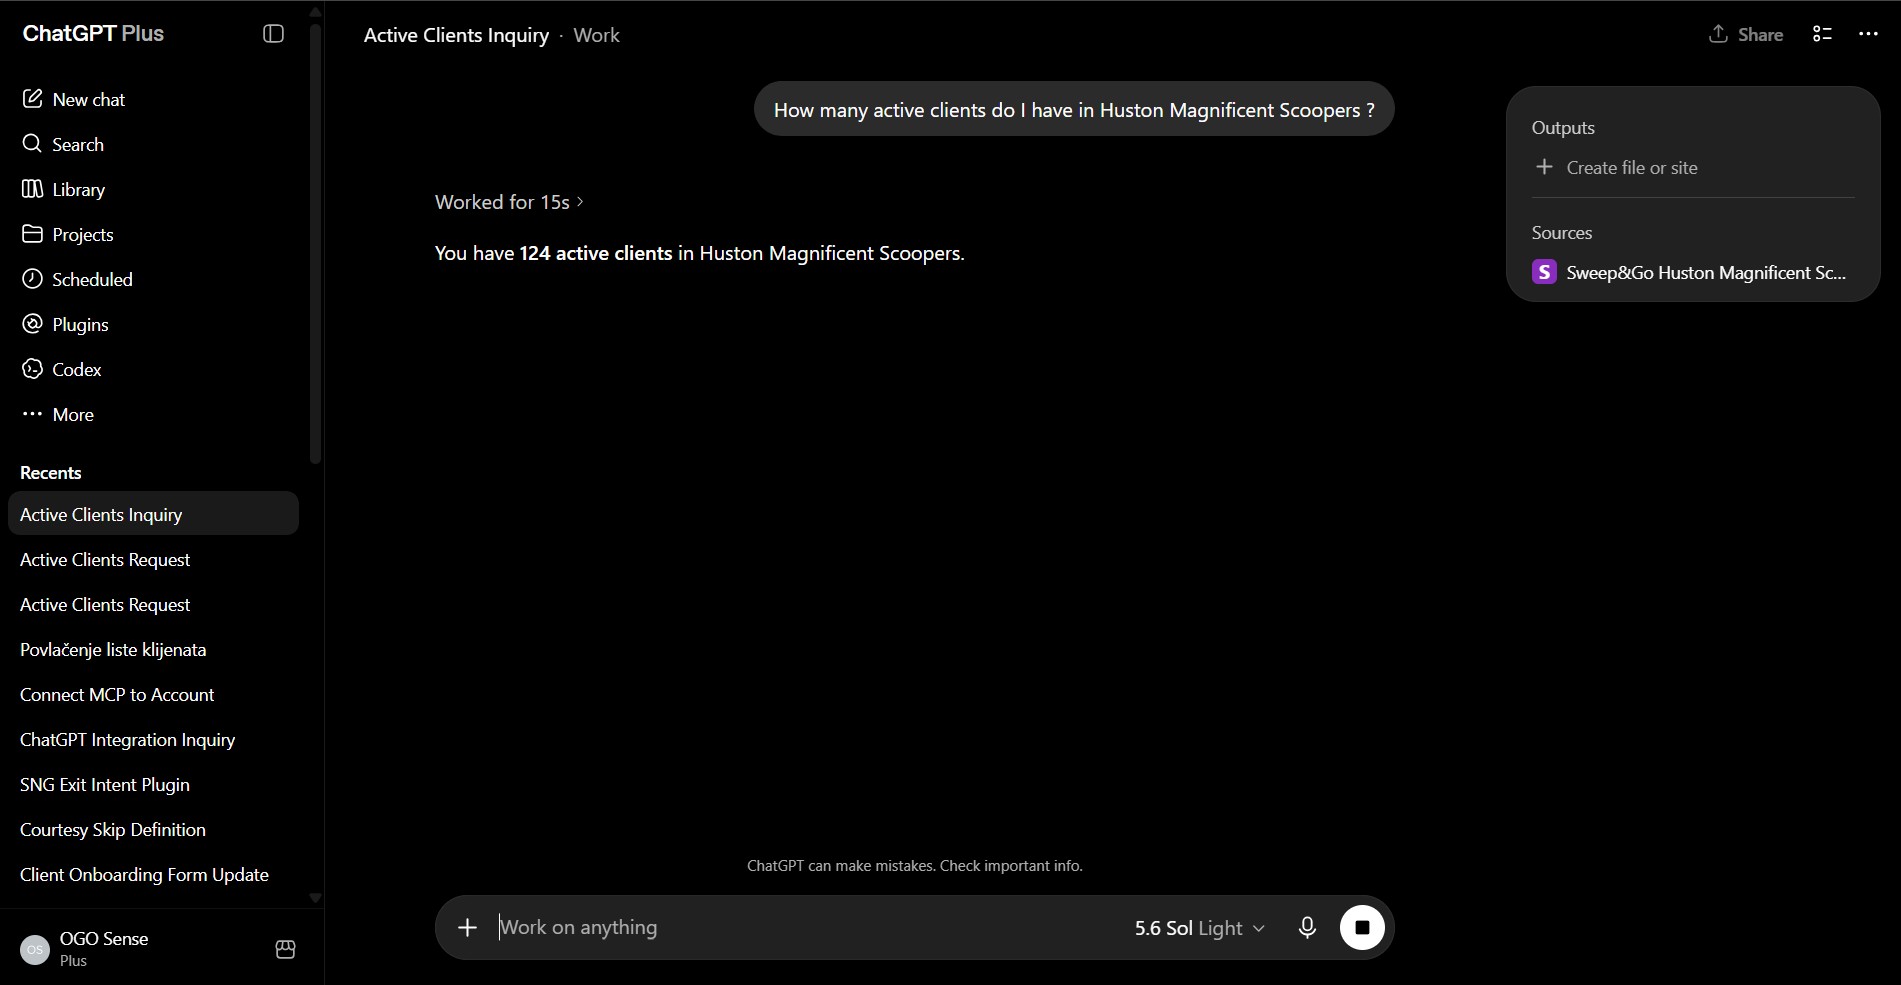Expand the 5.6 Sol Light model dropdown
This screenshot has width=1901, height=985.
tap(1199, 928)
